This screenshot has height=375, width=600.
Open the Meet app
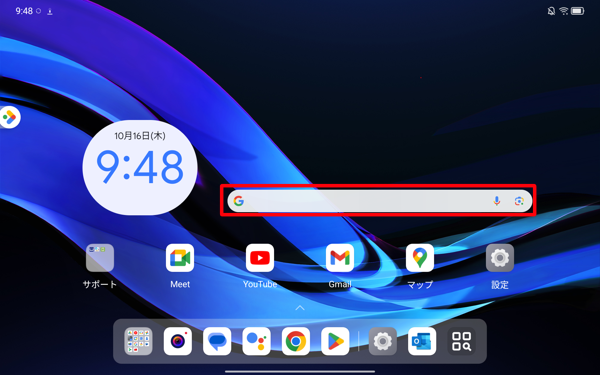point(180,258)
